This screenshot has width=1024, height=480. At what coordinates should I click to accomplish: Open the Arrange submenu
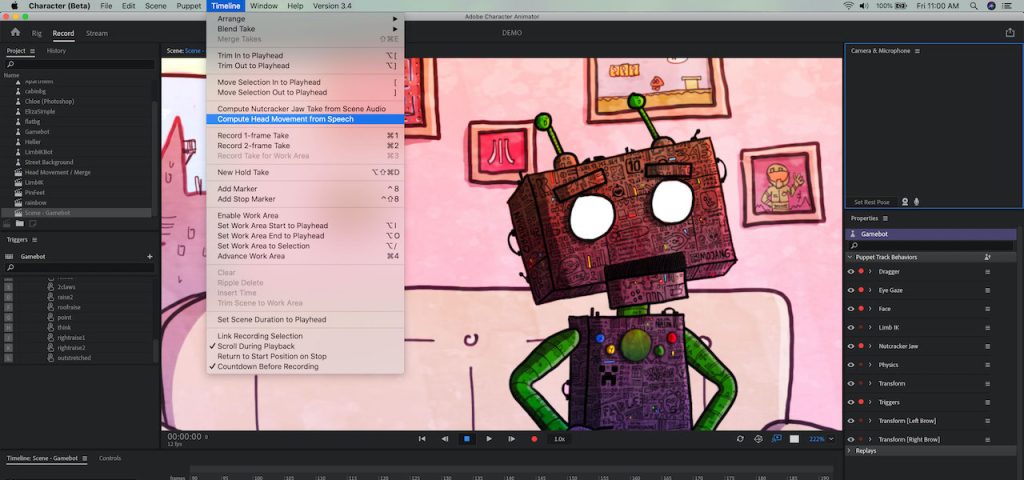[x=305, y=19]
